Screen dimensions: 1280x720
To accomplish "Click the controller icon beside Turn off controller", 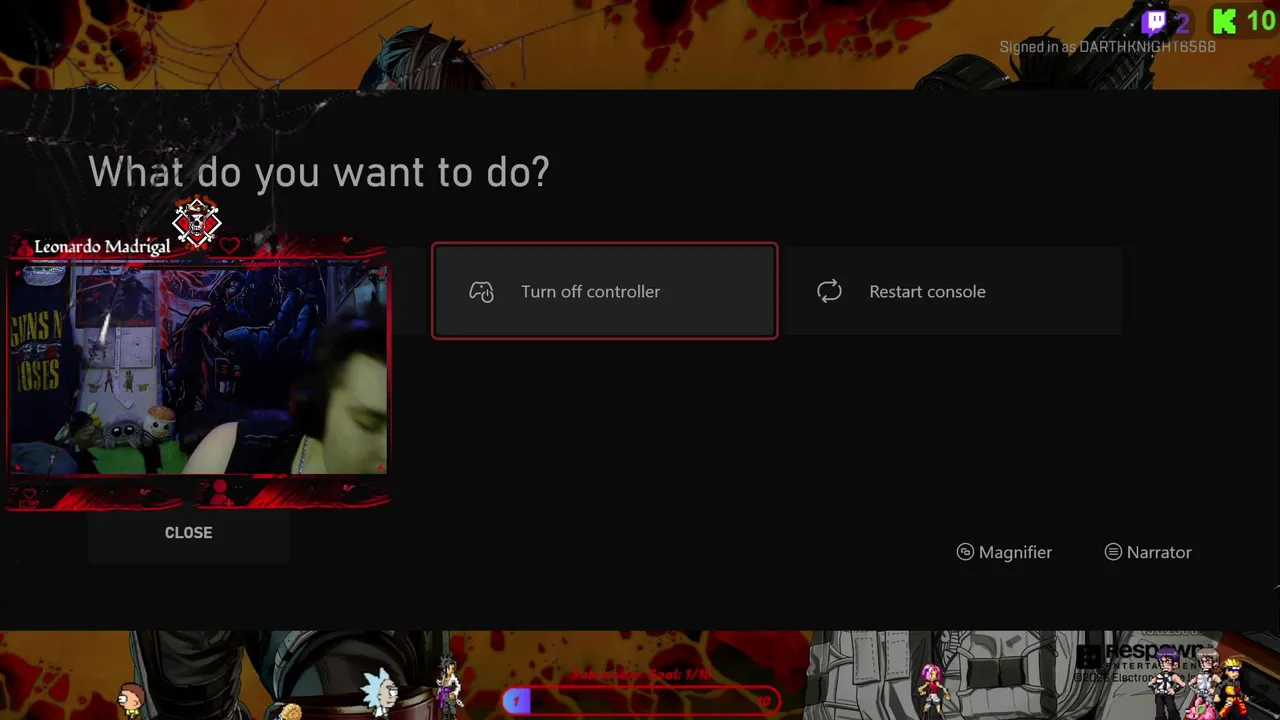I will 482,292.
